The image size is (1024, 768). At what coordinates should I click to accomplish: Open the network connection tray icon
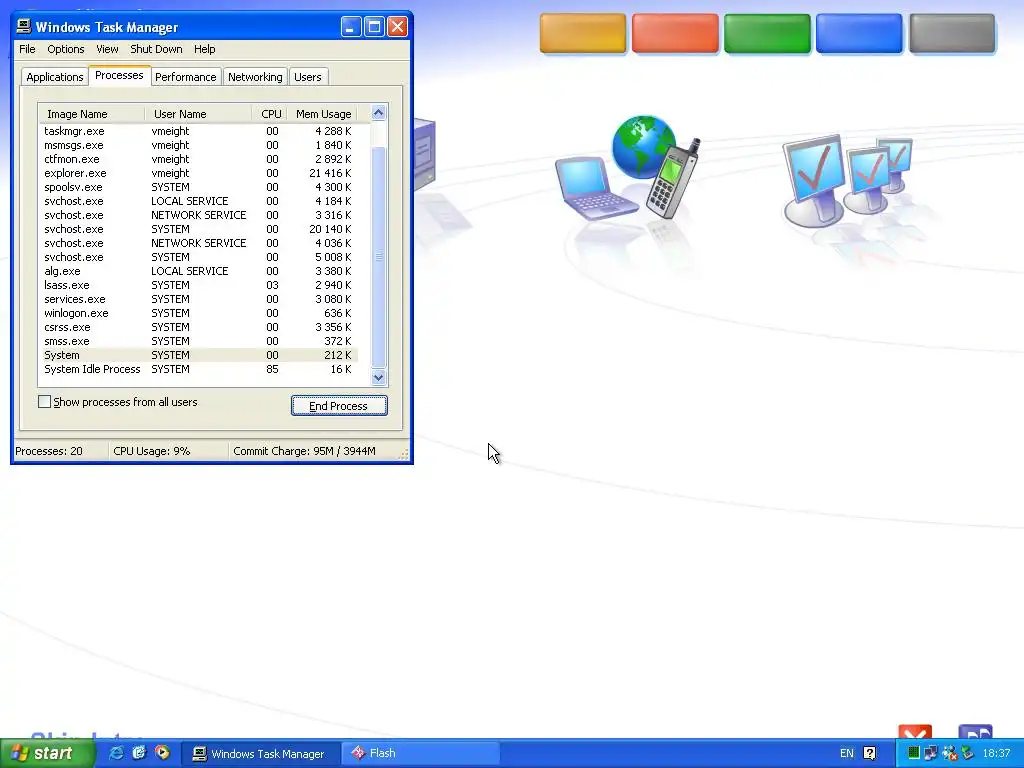pos(931,753)
